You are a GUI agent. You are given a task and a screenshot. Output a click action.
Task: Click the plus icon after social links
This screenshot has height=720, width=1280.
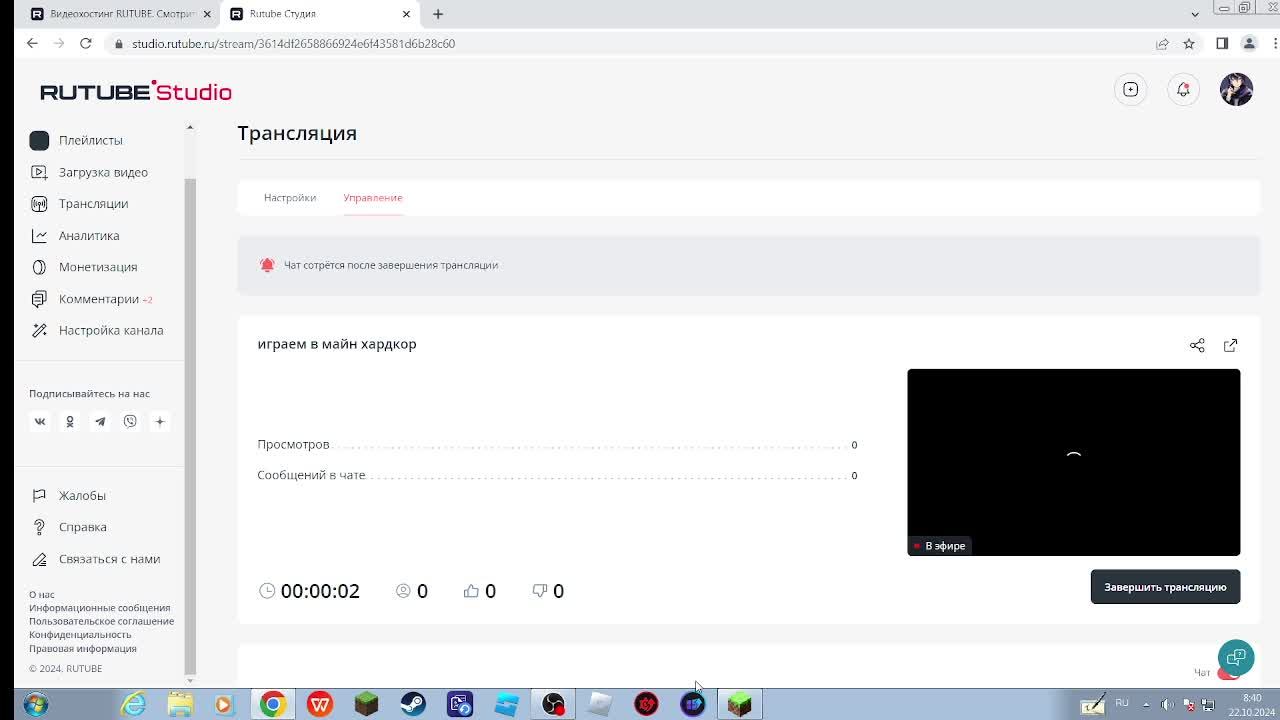(159, 422)
